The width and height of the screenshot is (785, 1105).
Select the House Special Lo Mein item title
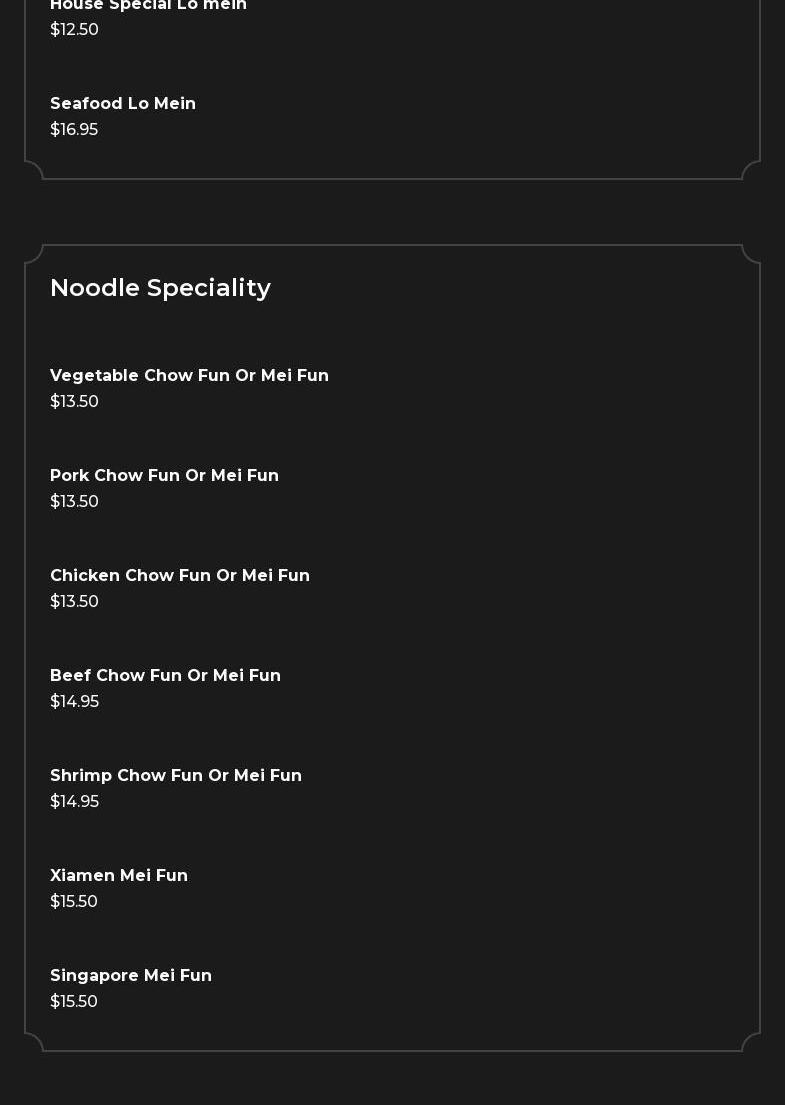pyautogui.click(x=148, y=6)
